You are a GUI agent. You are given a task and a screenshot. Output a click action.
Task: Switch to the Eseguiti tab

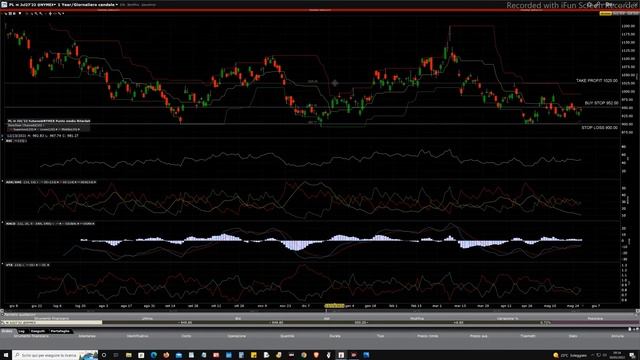click(38, 331)
